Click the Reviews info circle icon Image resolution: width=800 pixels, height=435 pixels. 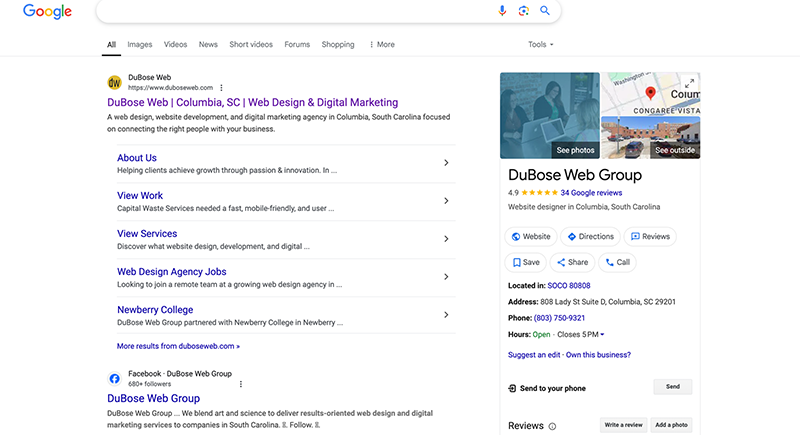point(552,426)
